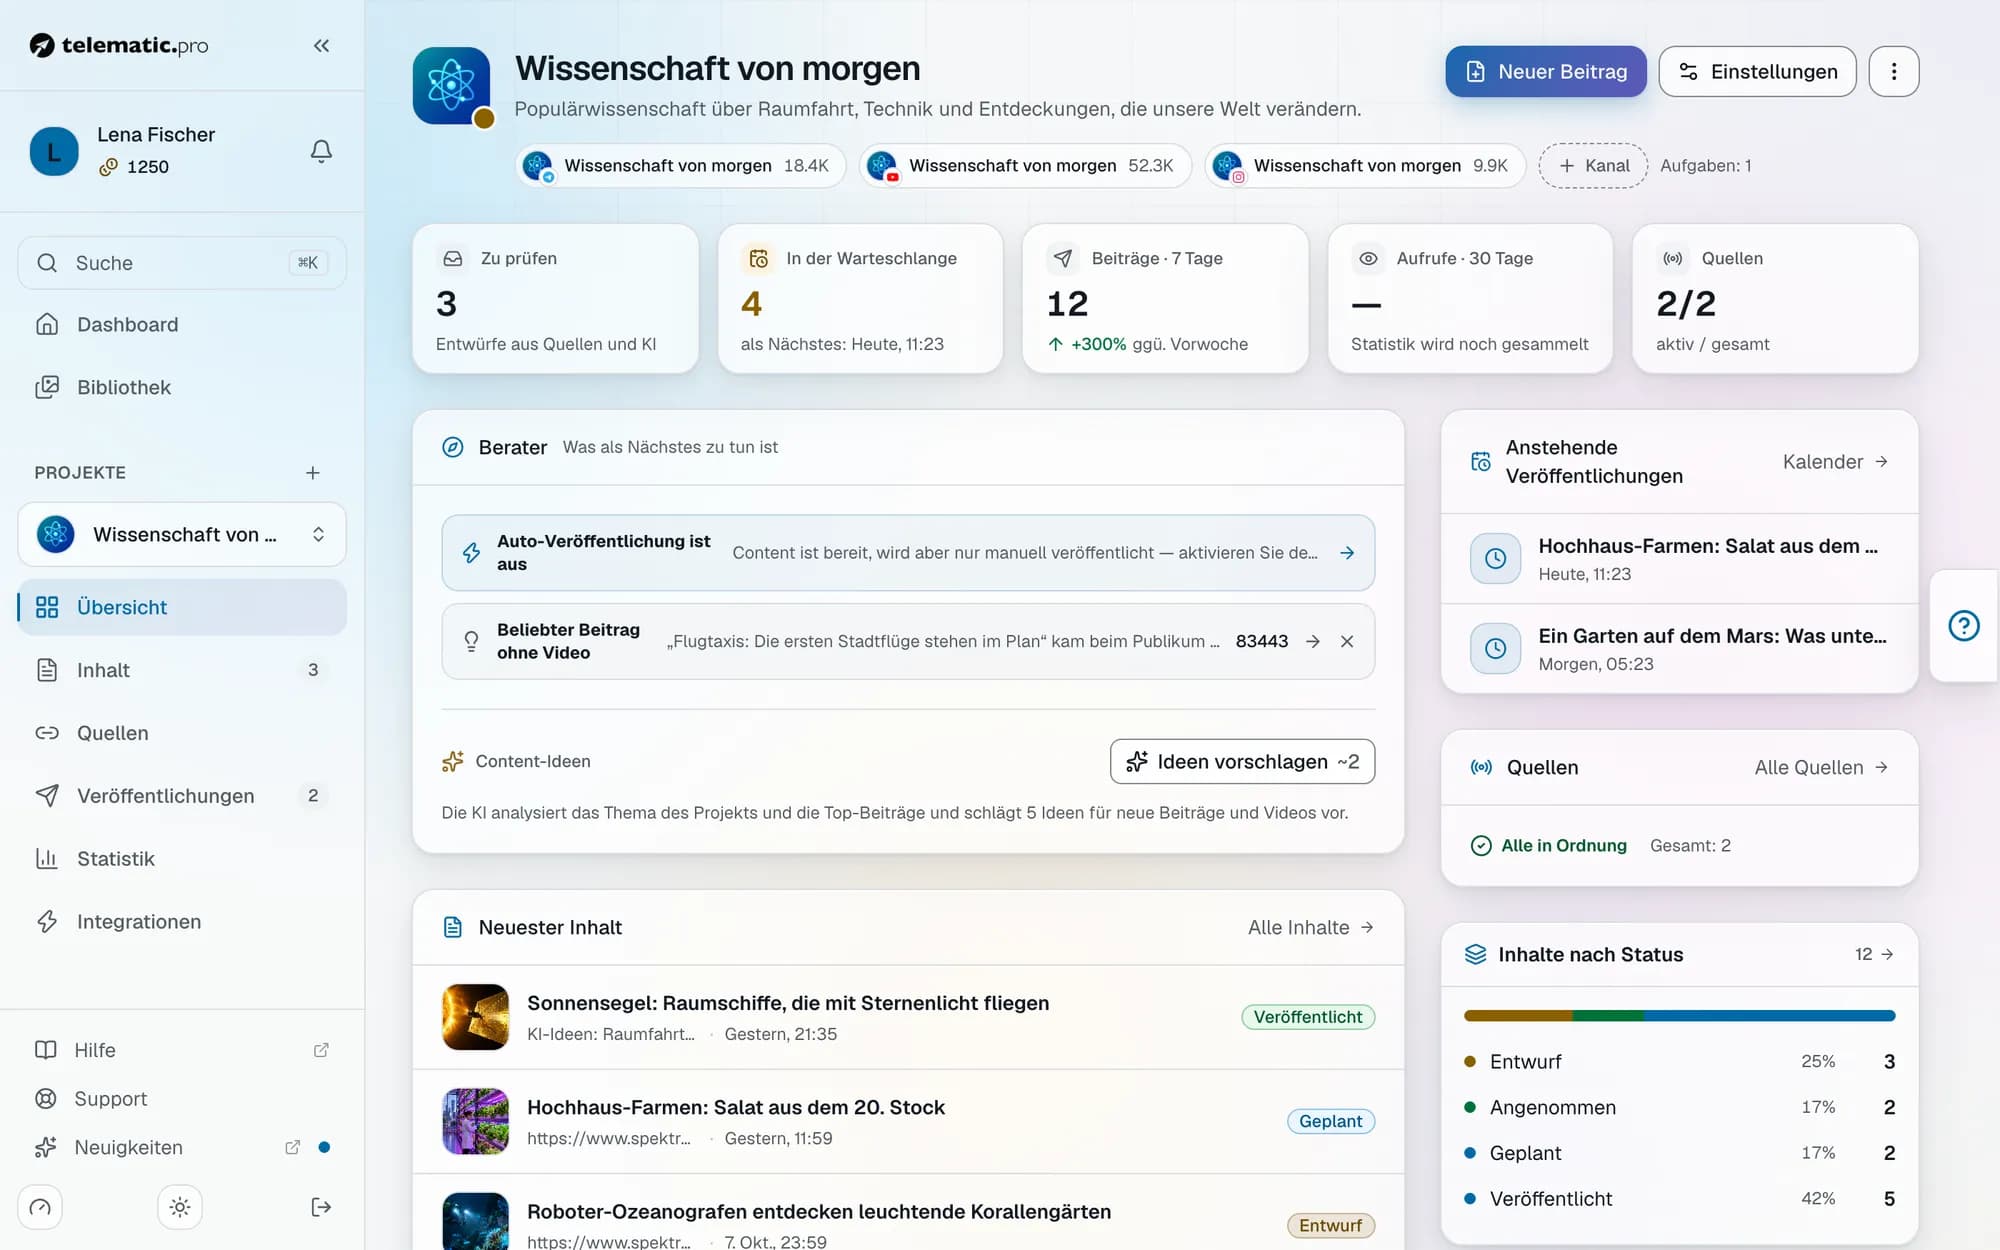Click the project atom avatar in header
Image resolution: width=2000 pixels, height=1250 pixels.
[452, 86]
